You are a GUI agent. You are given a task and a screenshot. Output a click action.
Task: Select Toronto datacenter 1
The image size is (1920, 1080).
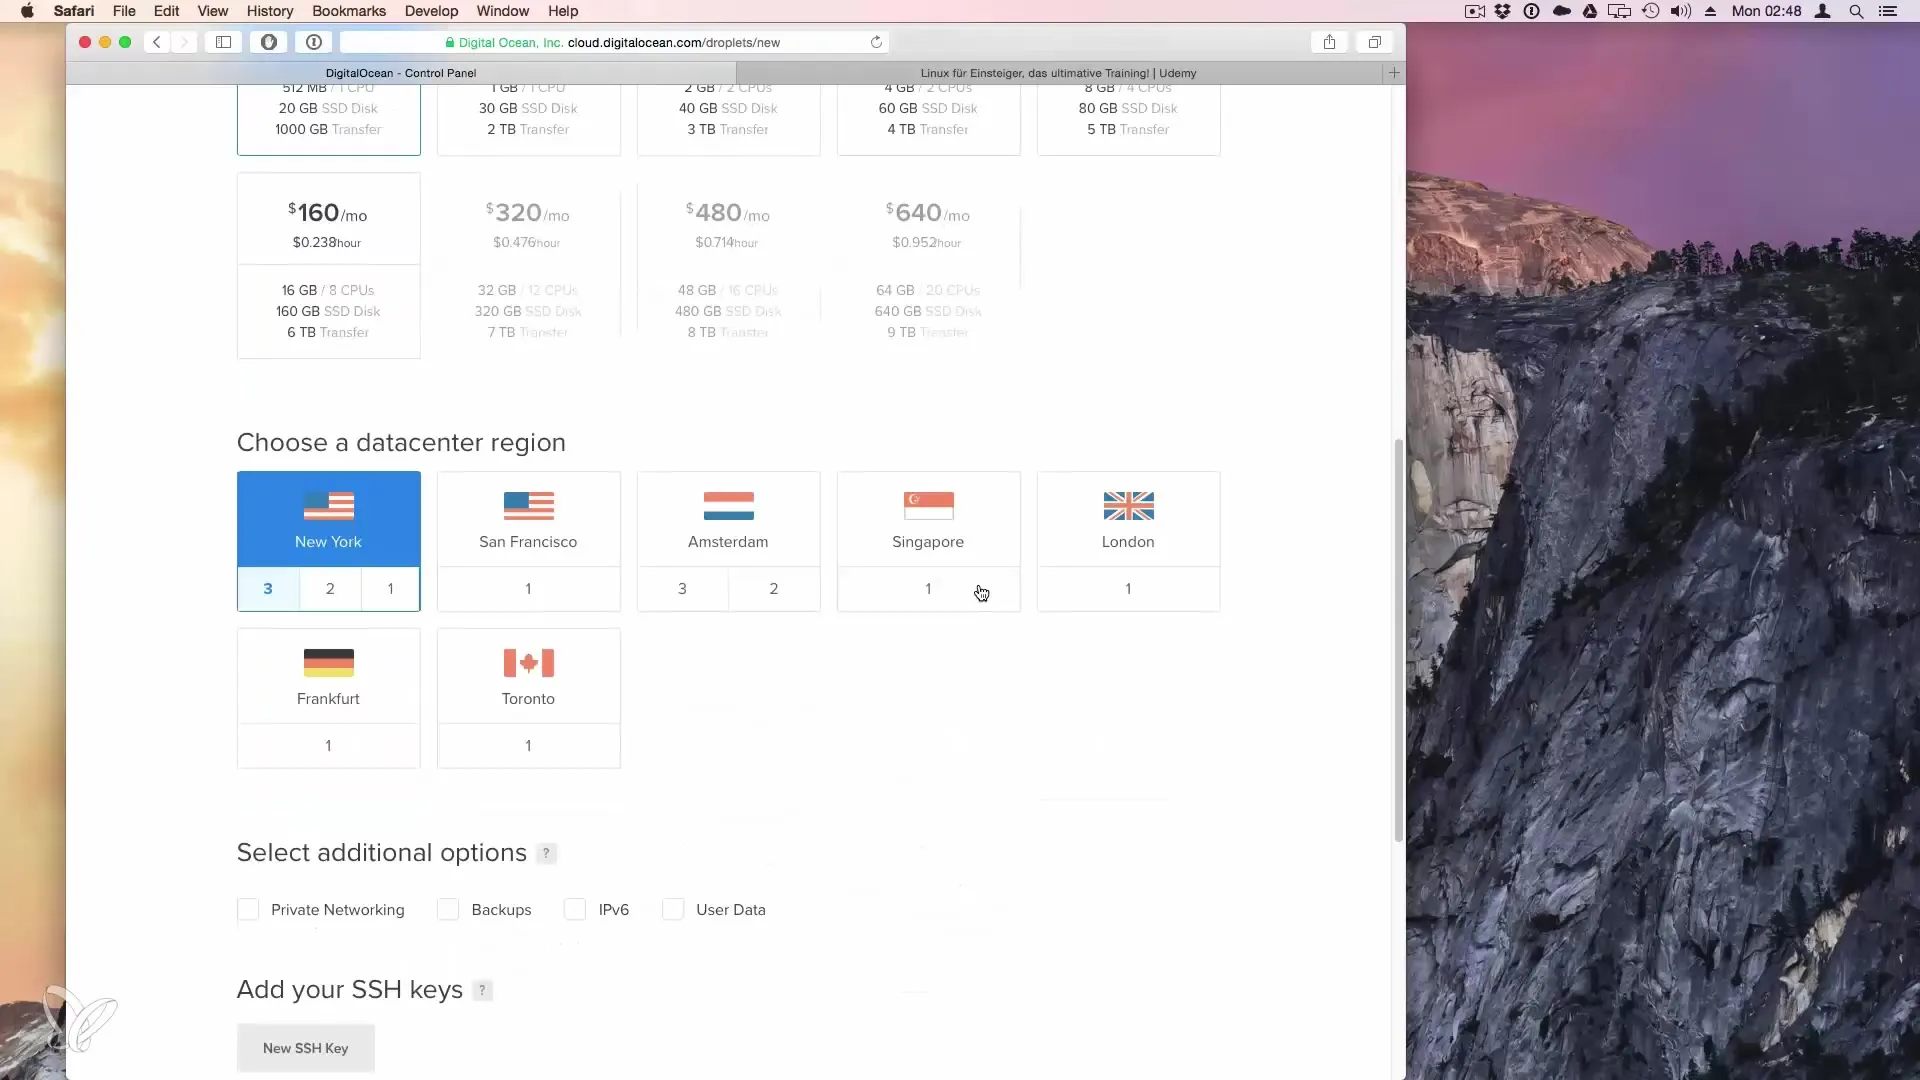tap(529, 746)
